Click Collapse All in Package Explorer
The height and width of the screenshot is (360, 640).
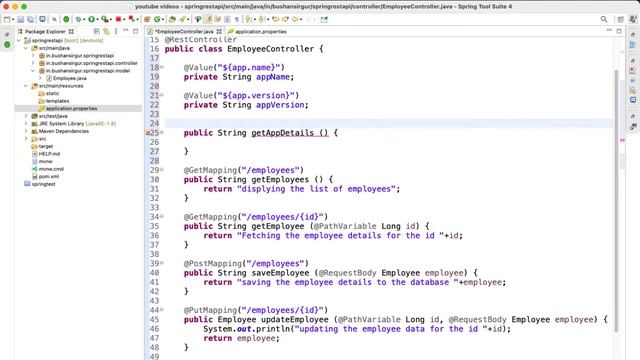[97, 31]
